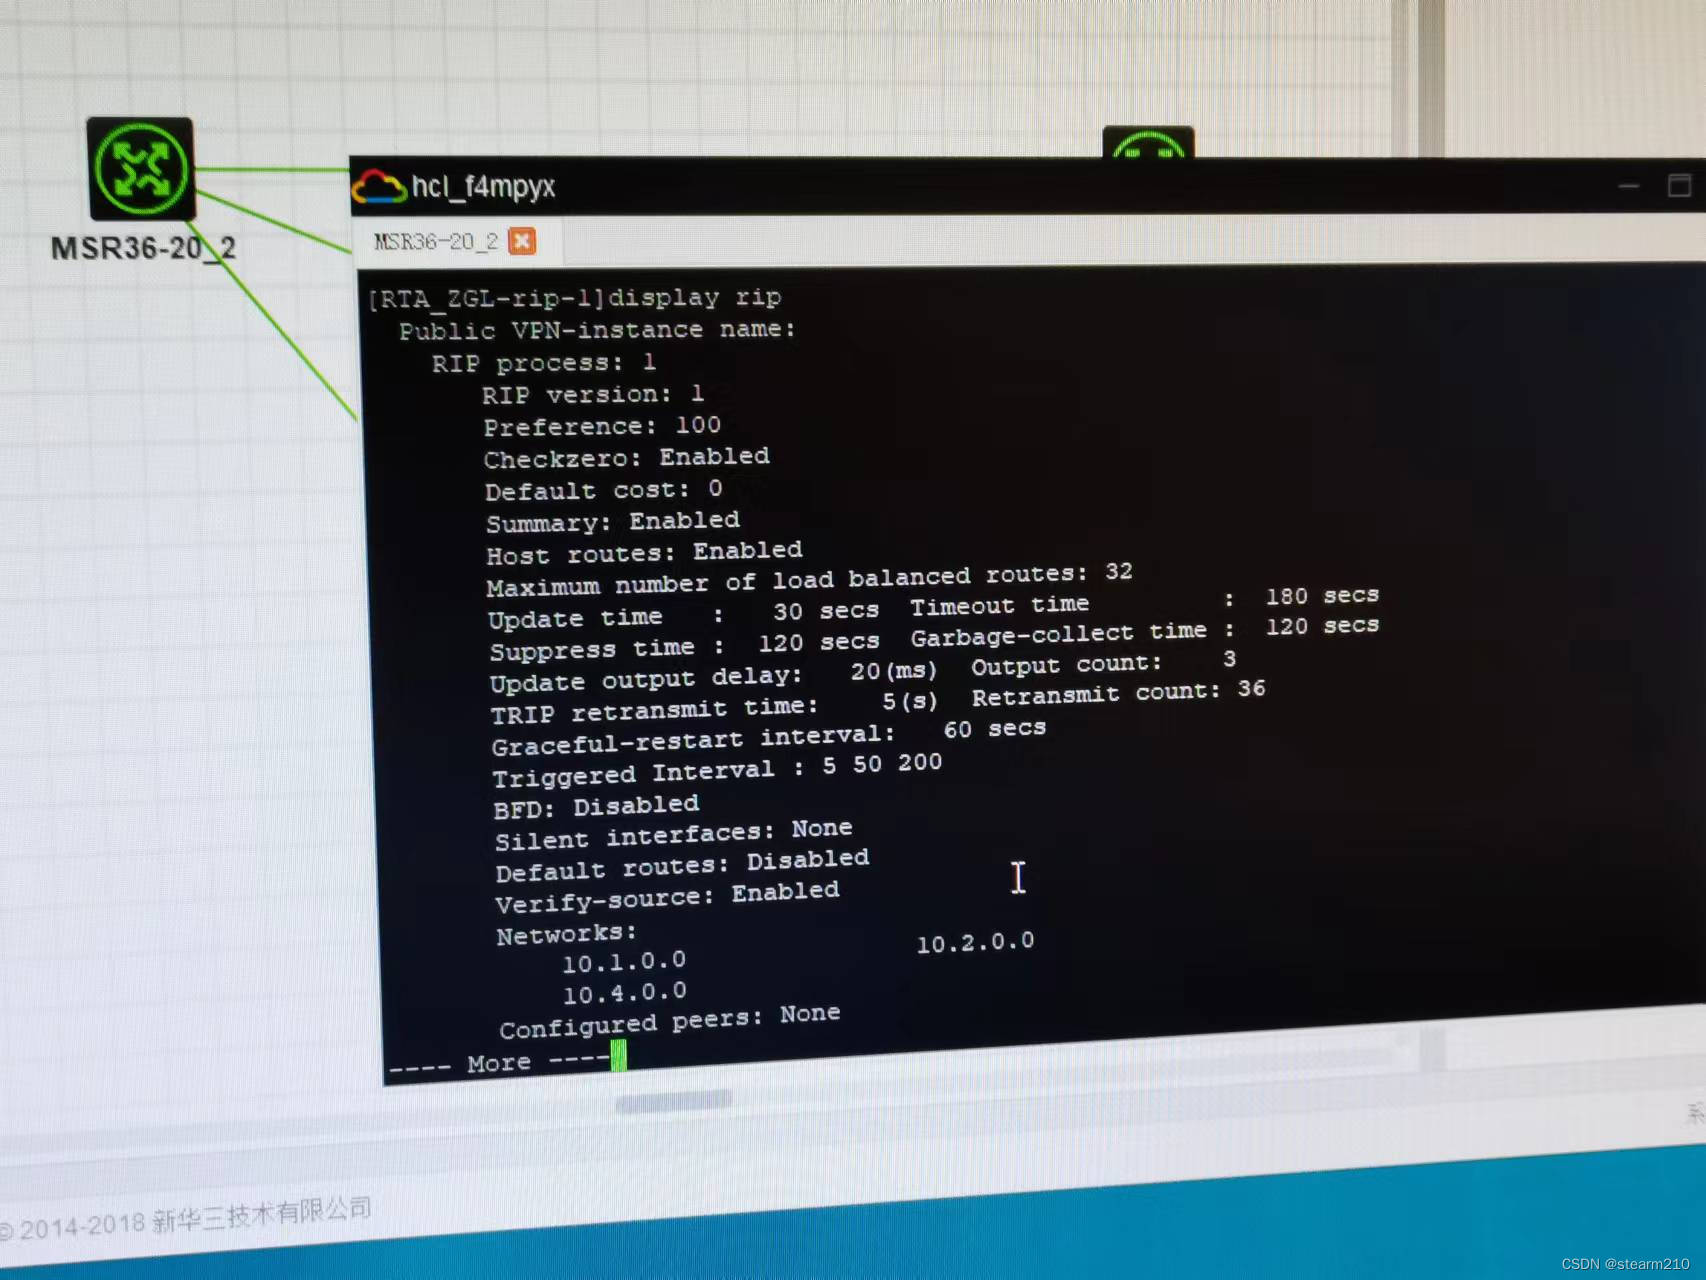Click the '---- More ----' prompt
Viewport: 1706px width, 1280px height.
(498, 1062)
